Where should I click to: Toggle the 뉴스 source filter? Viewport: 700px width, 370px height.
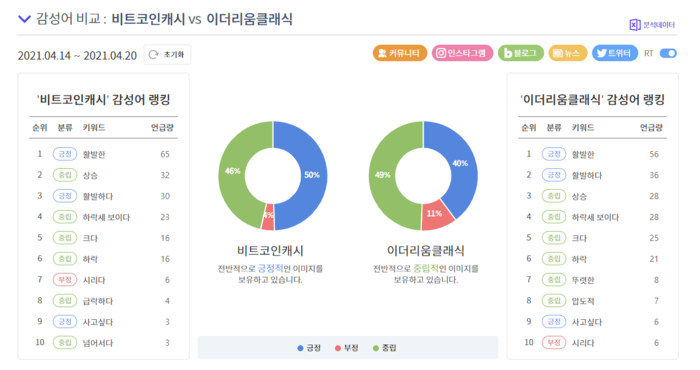pos(567,53)
